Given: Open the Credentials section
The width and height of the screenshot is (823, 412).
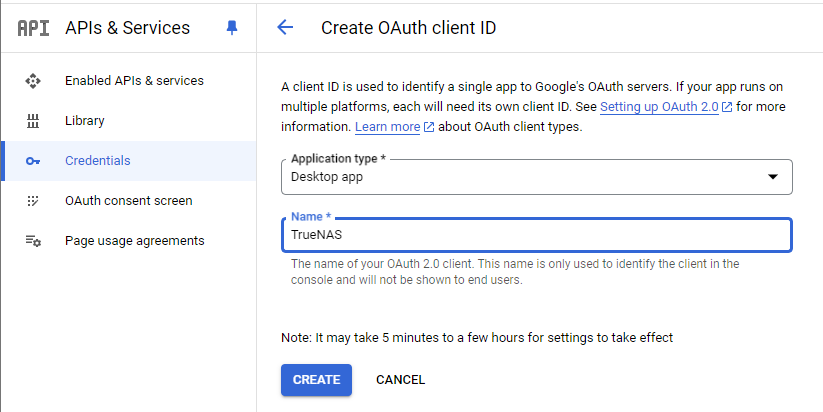Looking at the screenshot, I should pyautogui.click(x=98, y=161).
